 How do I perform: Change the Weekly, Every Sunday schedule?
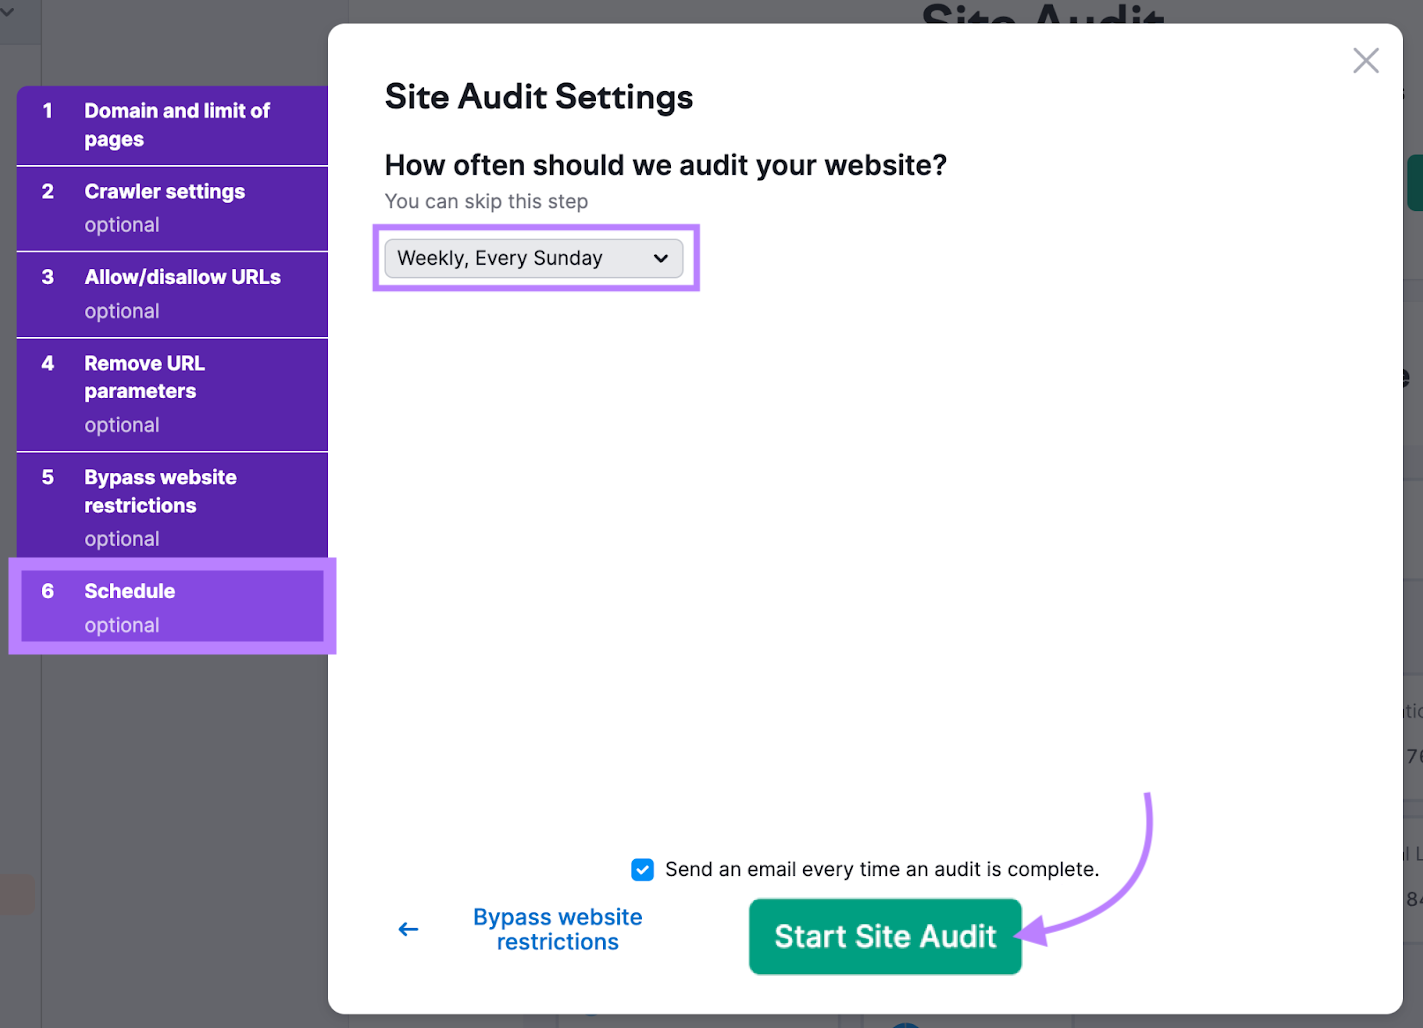535,258
